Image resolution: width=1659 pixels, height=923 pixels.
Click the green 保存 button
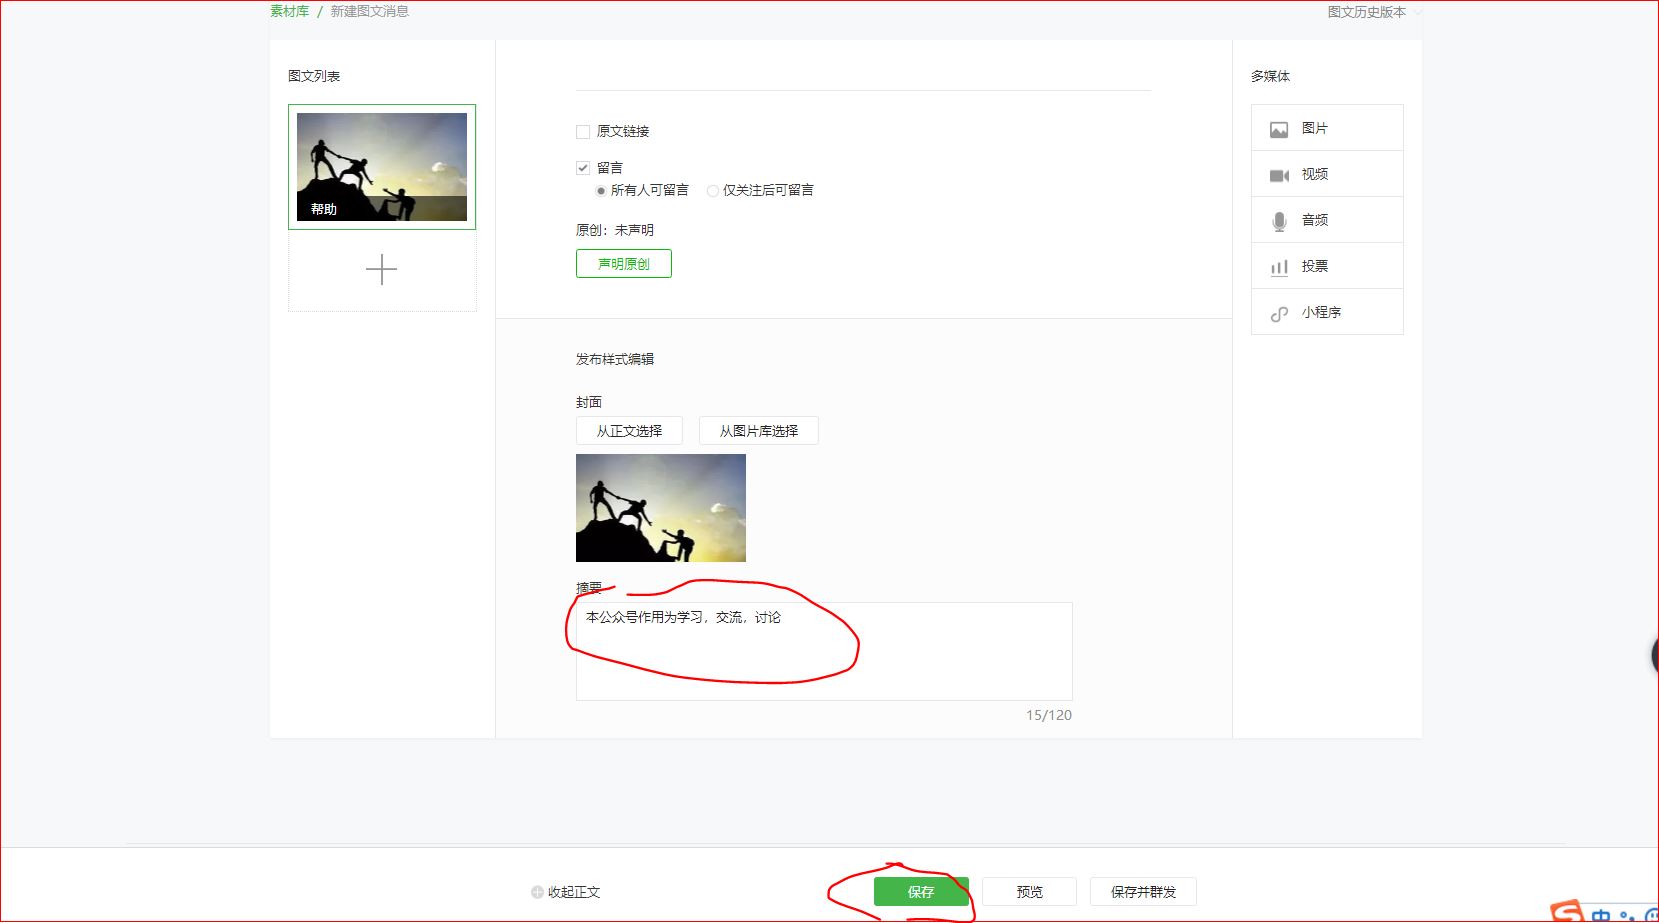pos(921,892)
